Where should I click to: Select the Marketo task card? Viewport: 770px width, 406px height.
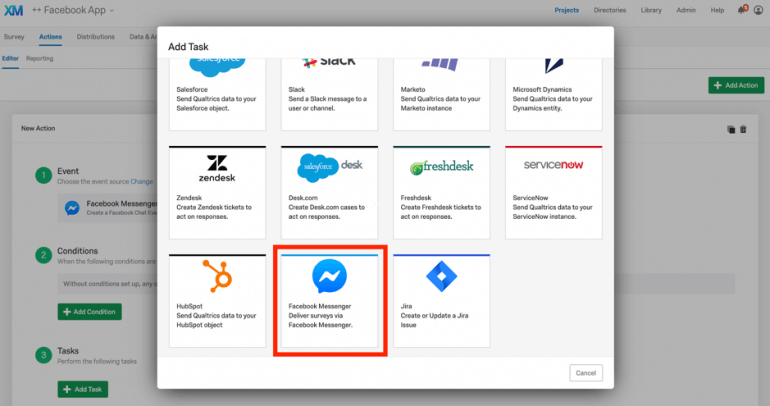(441, 94)
